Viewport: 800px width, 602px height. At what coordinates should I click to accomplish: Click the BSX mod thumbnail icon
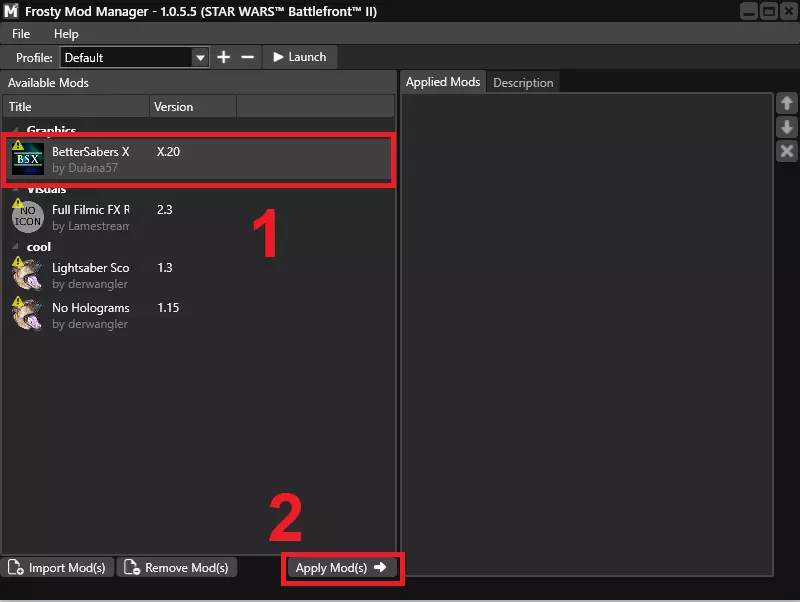point(28,160)
